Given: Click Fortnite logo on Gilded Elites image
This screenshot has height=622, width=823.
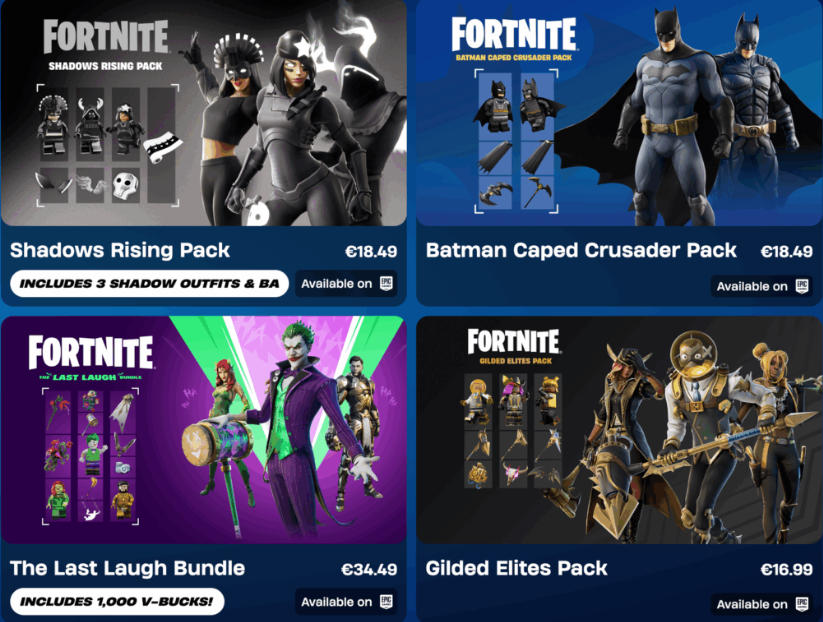Looking at the screenshot, I should point(513,342).
